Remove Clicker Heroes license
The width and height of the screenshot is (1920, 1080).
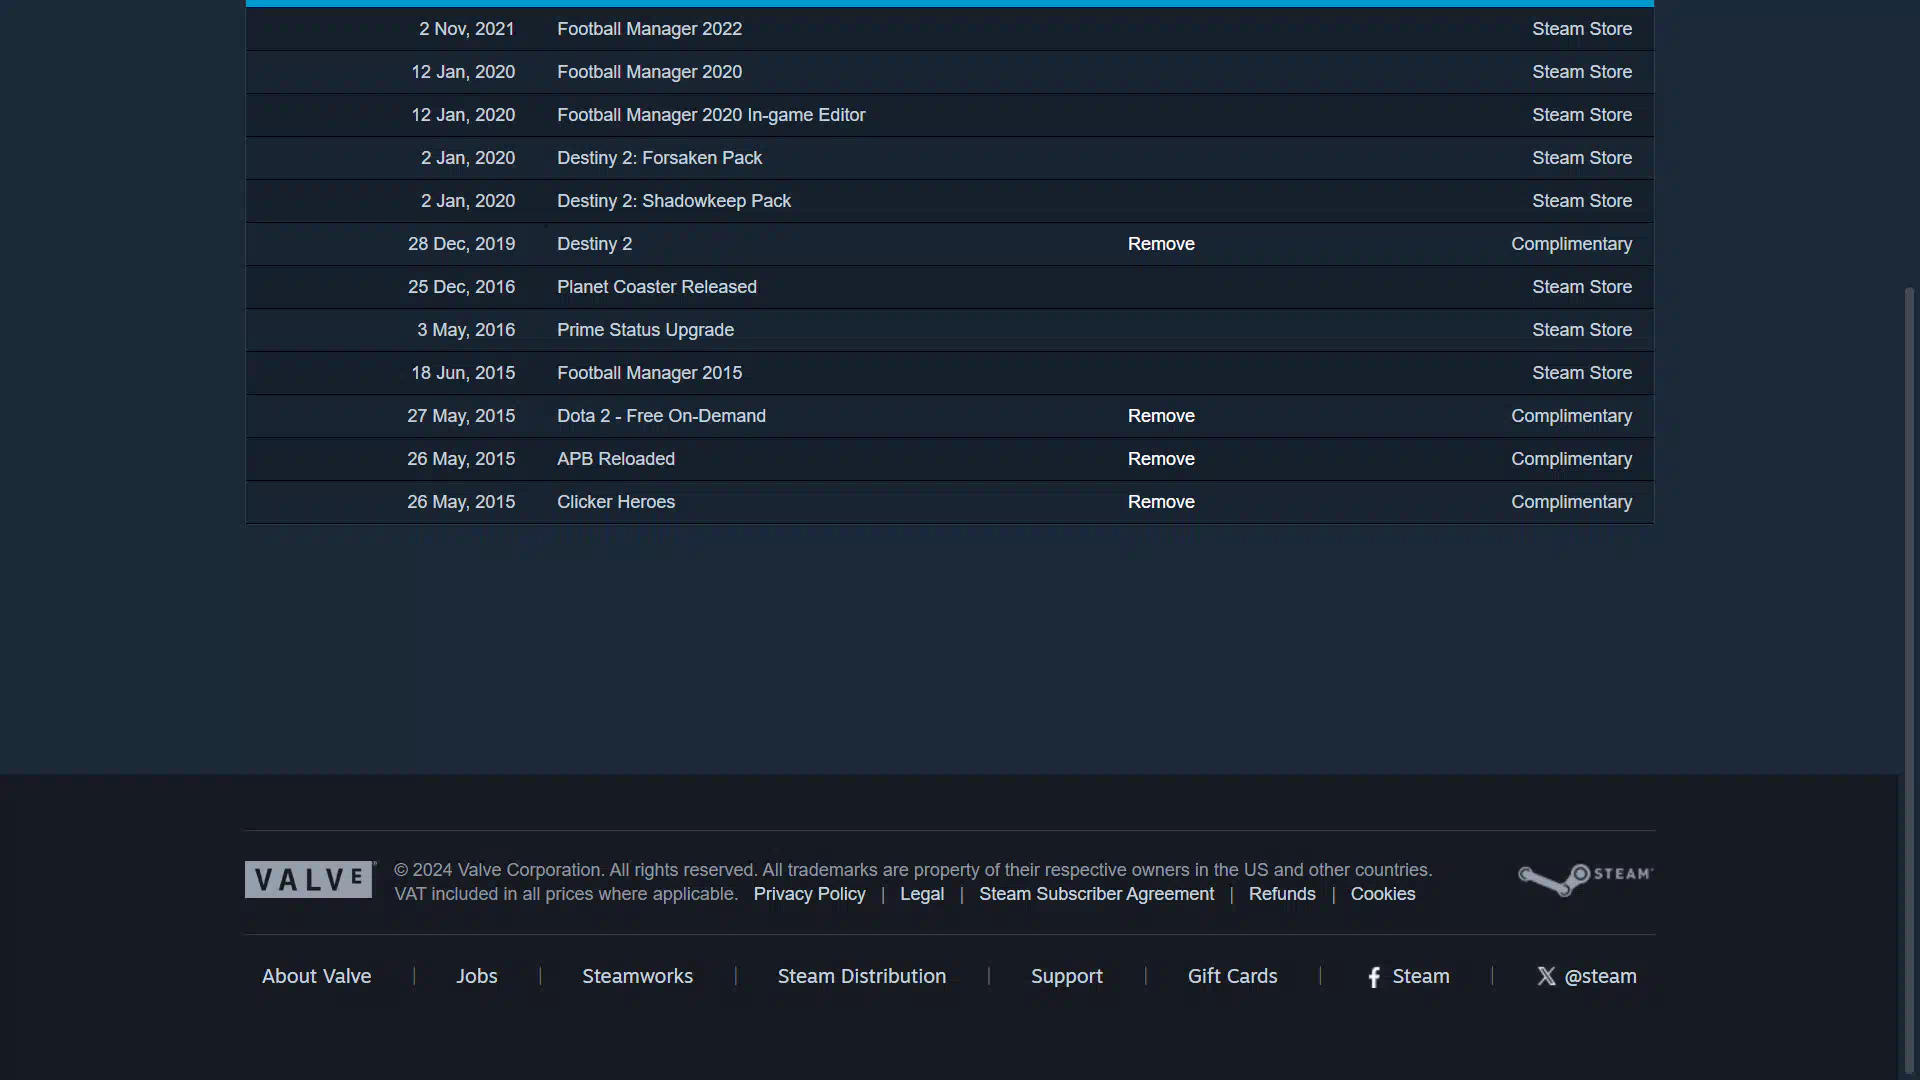pos(1161,502)
